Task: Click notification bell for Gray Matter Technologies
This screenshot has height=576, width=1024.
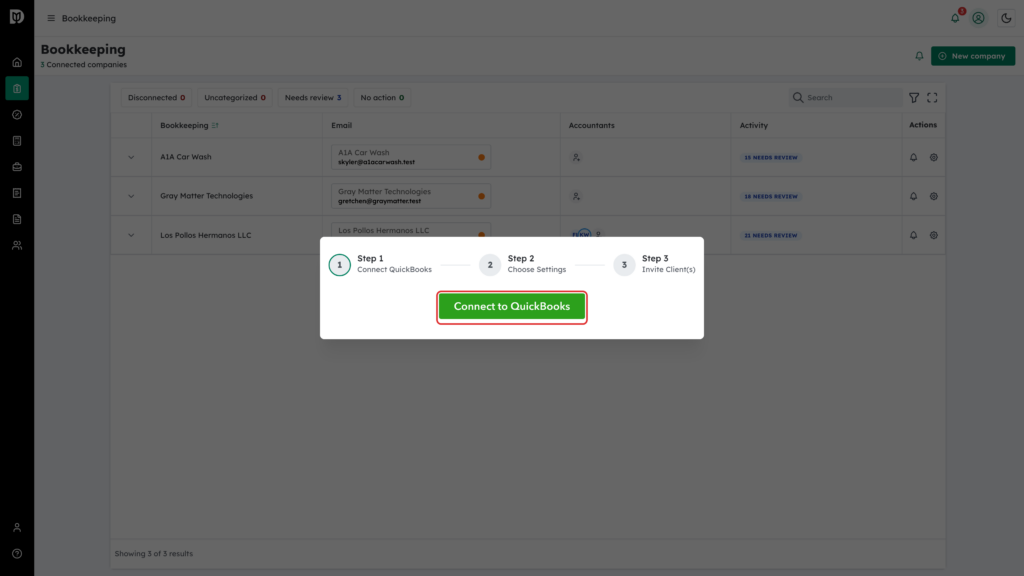Action: 914,197
